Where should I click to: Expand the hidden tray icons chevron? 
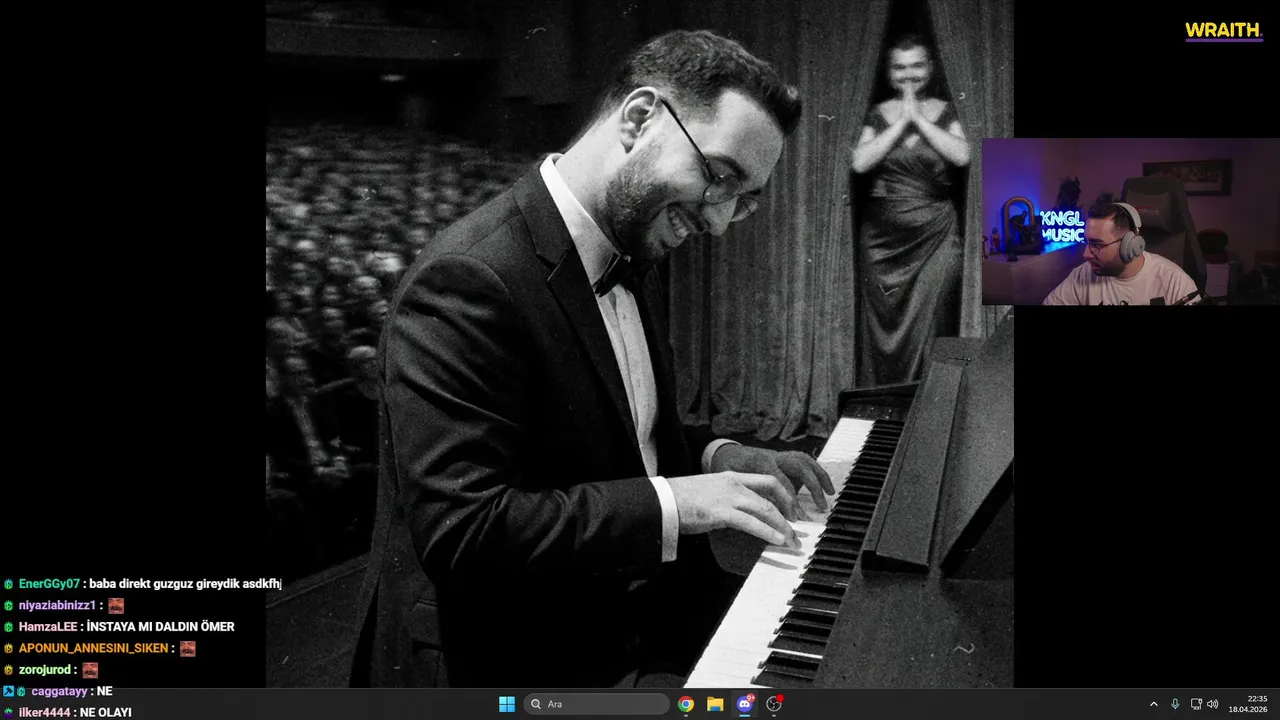pyautogui.click(x=1153, y=704)
